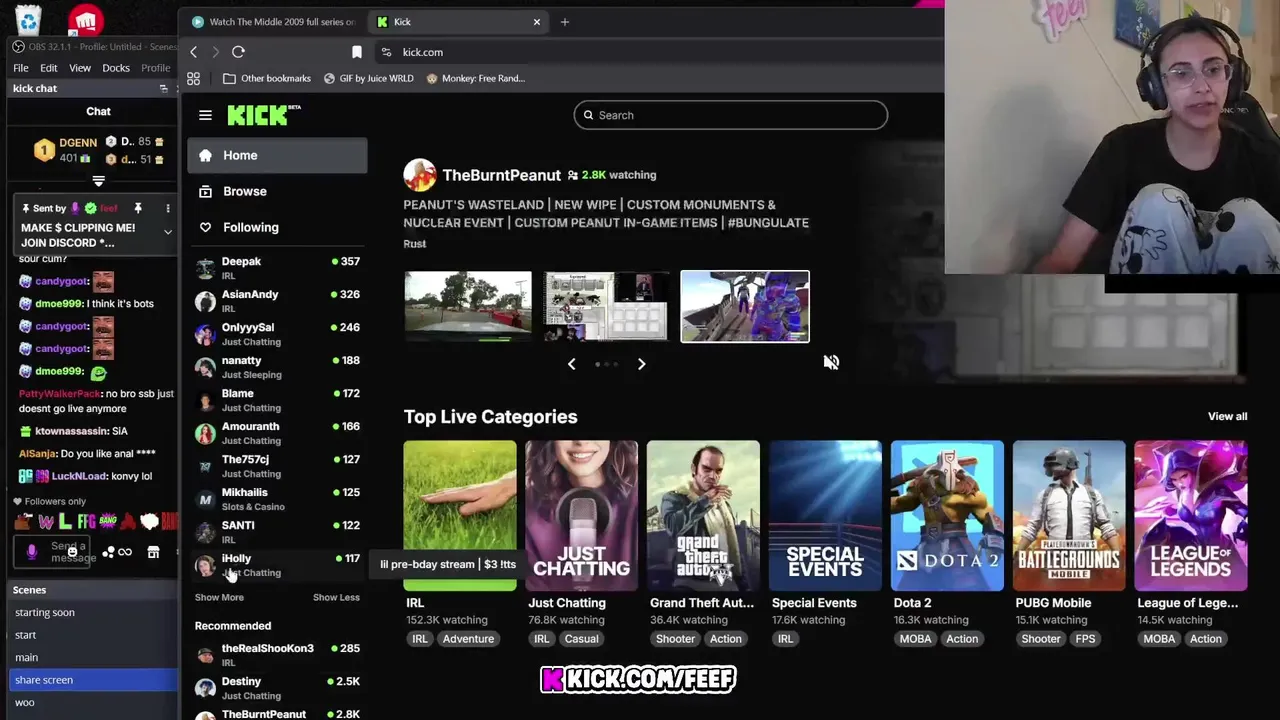Open Destiny in Recommended list
This screenshot has height=720, width=1280.
tap(277, 688)
